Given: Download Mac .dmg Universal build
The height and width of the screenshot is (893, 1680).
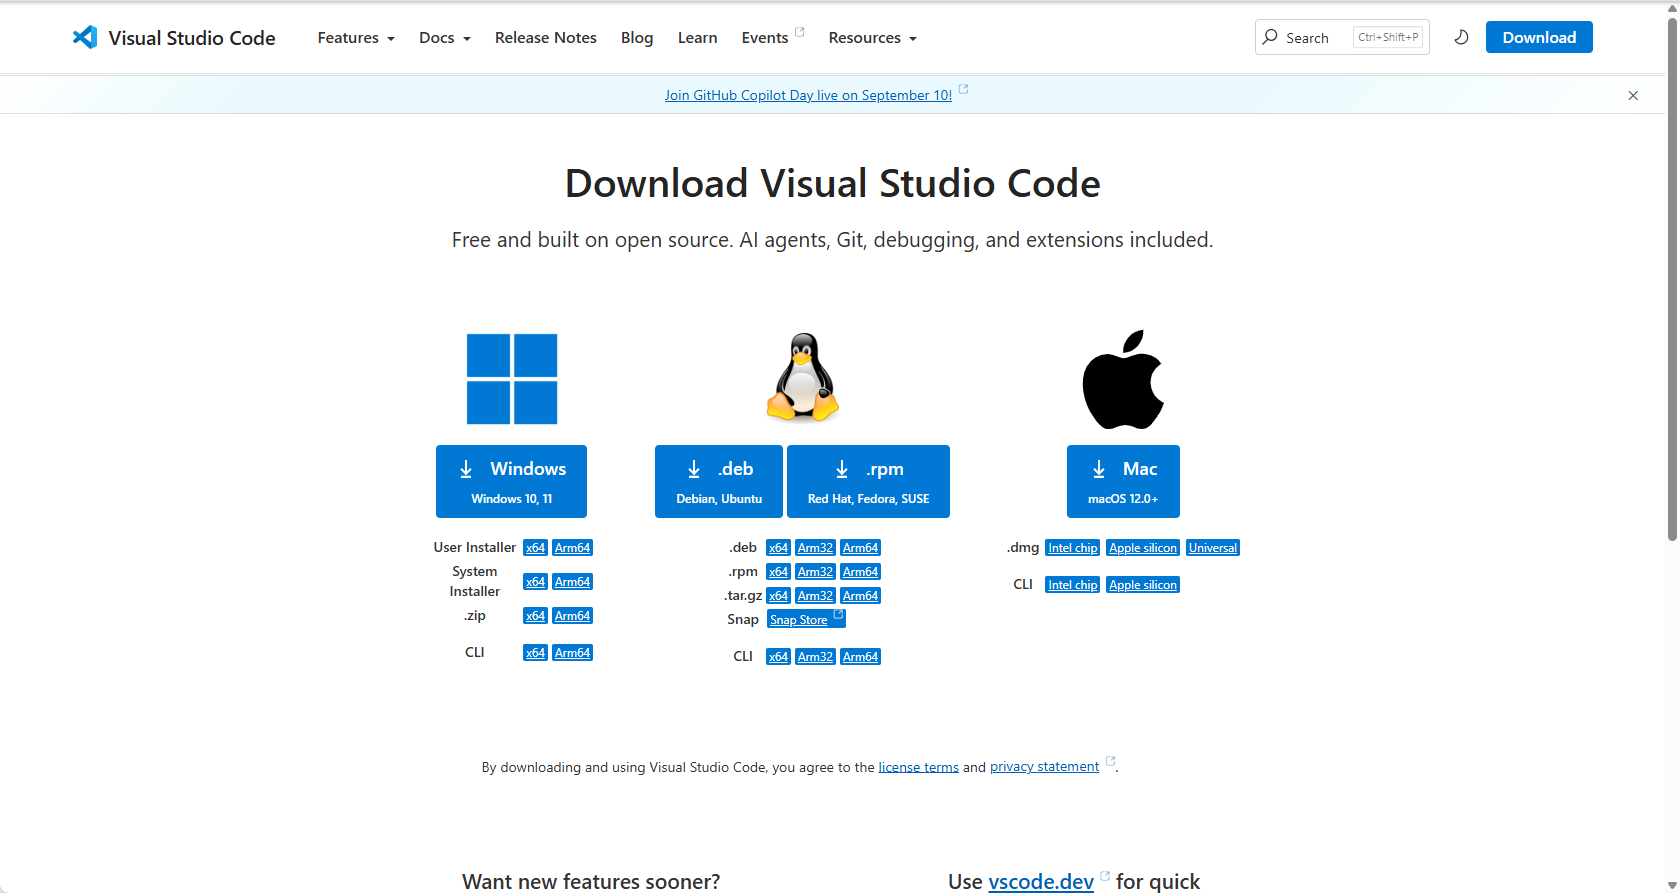Looking at the screenshot, I should click(x=1213, y=548).
